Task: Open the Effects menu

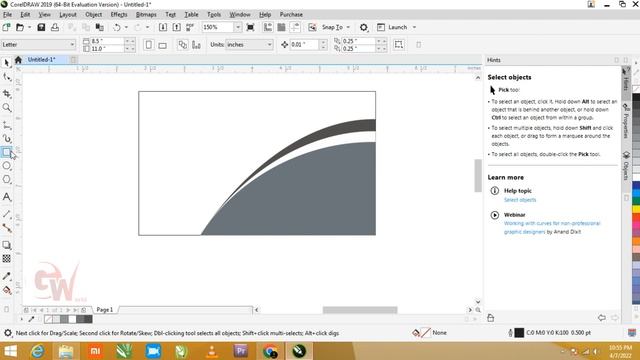Action: coord(119,14)
